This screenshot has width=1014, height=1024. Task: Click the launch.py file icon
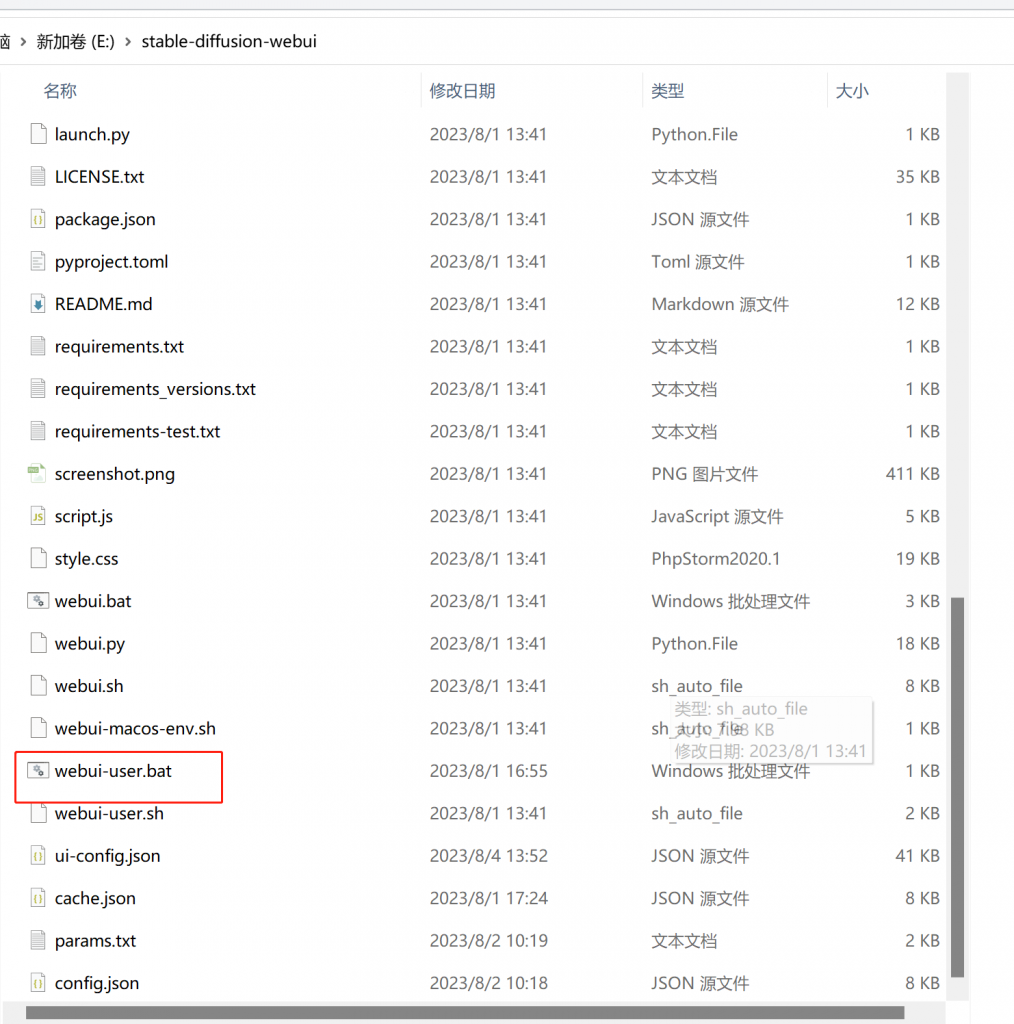[x=39, y=134]
